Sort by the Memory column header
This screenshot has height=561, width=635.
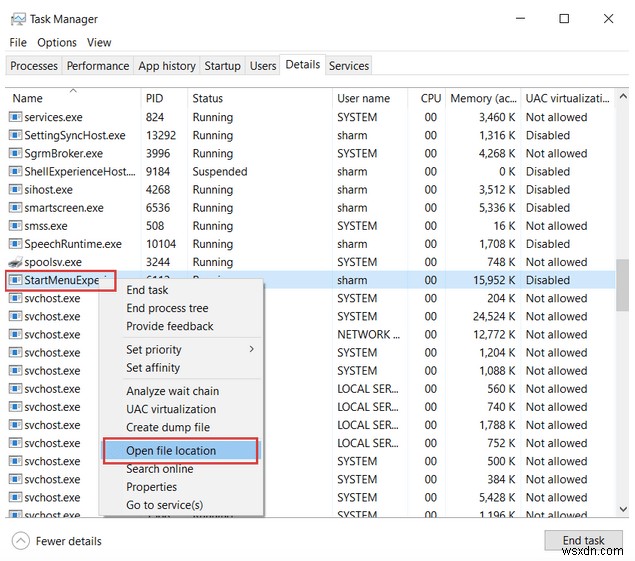pyautogui.click(x=484, y=98)
